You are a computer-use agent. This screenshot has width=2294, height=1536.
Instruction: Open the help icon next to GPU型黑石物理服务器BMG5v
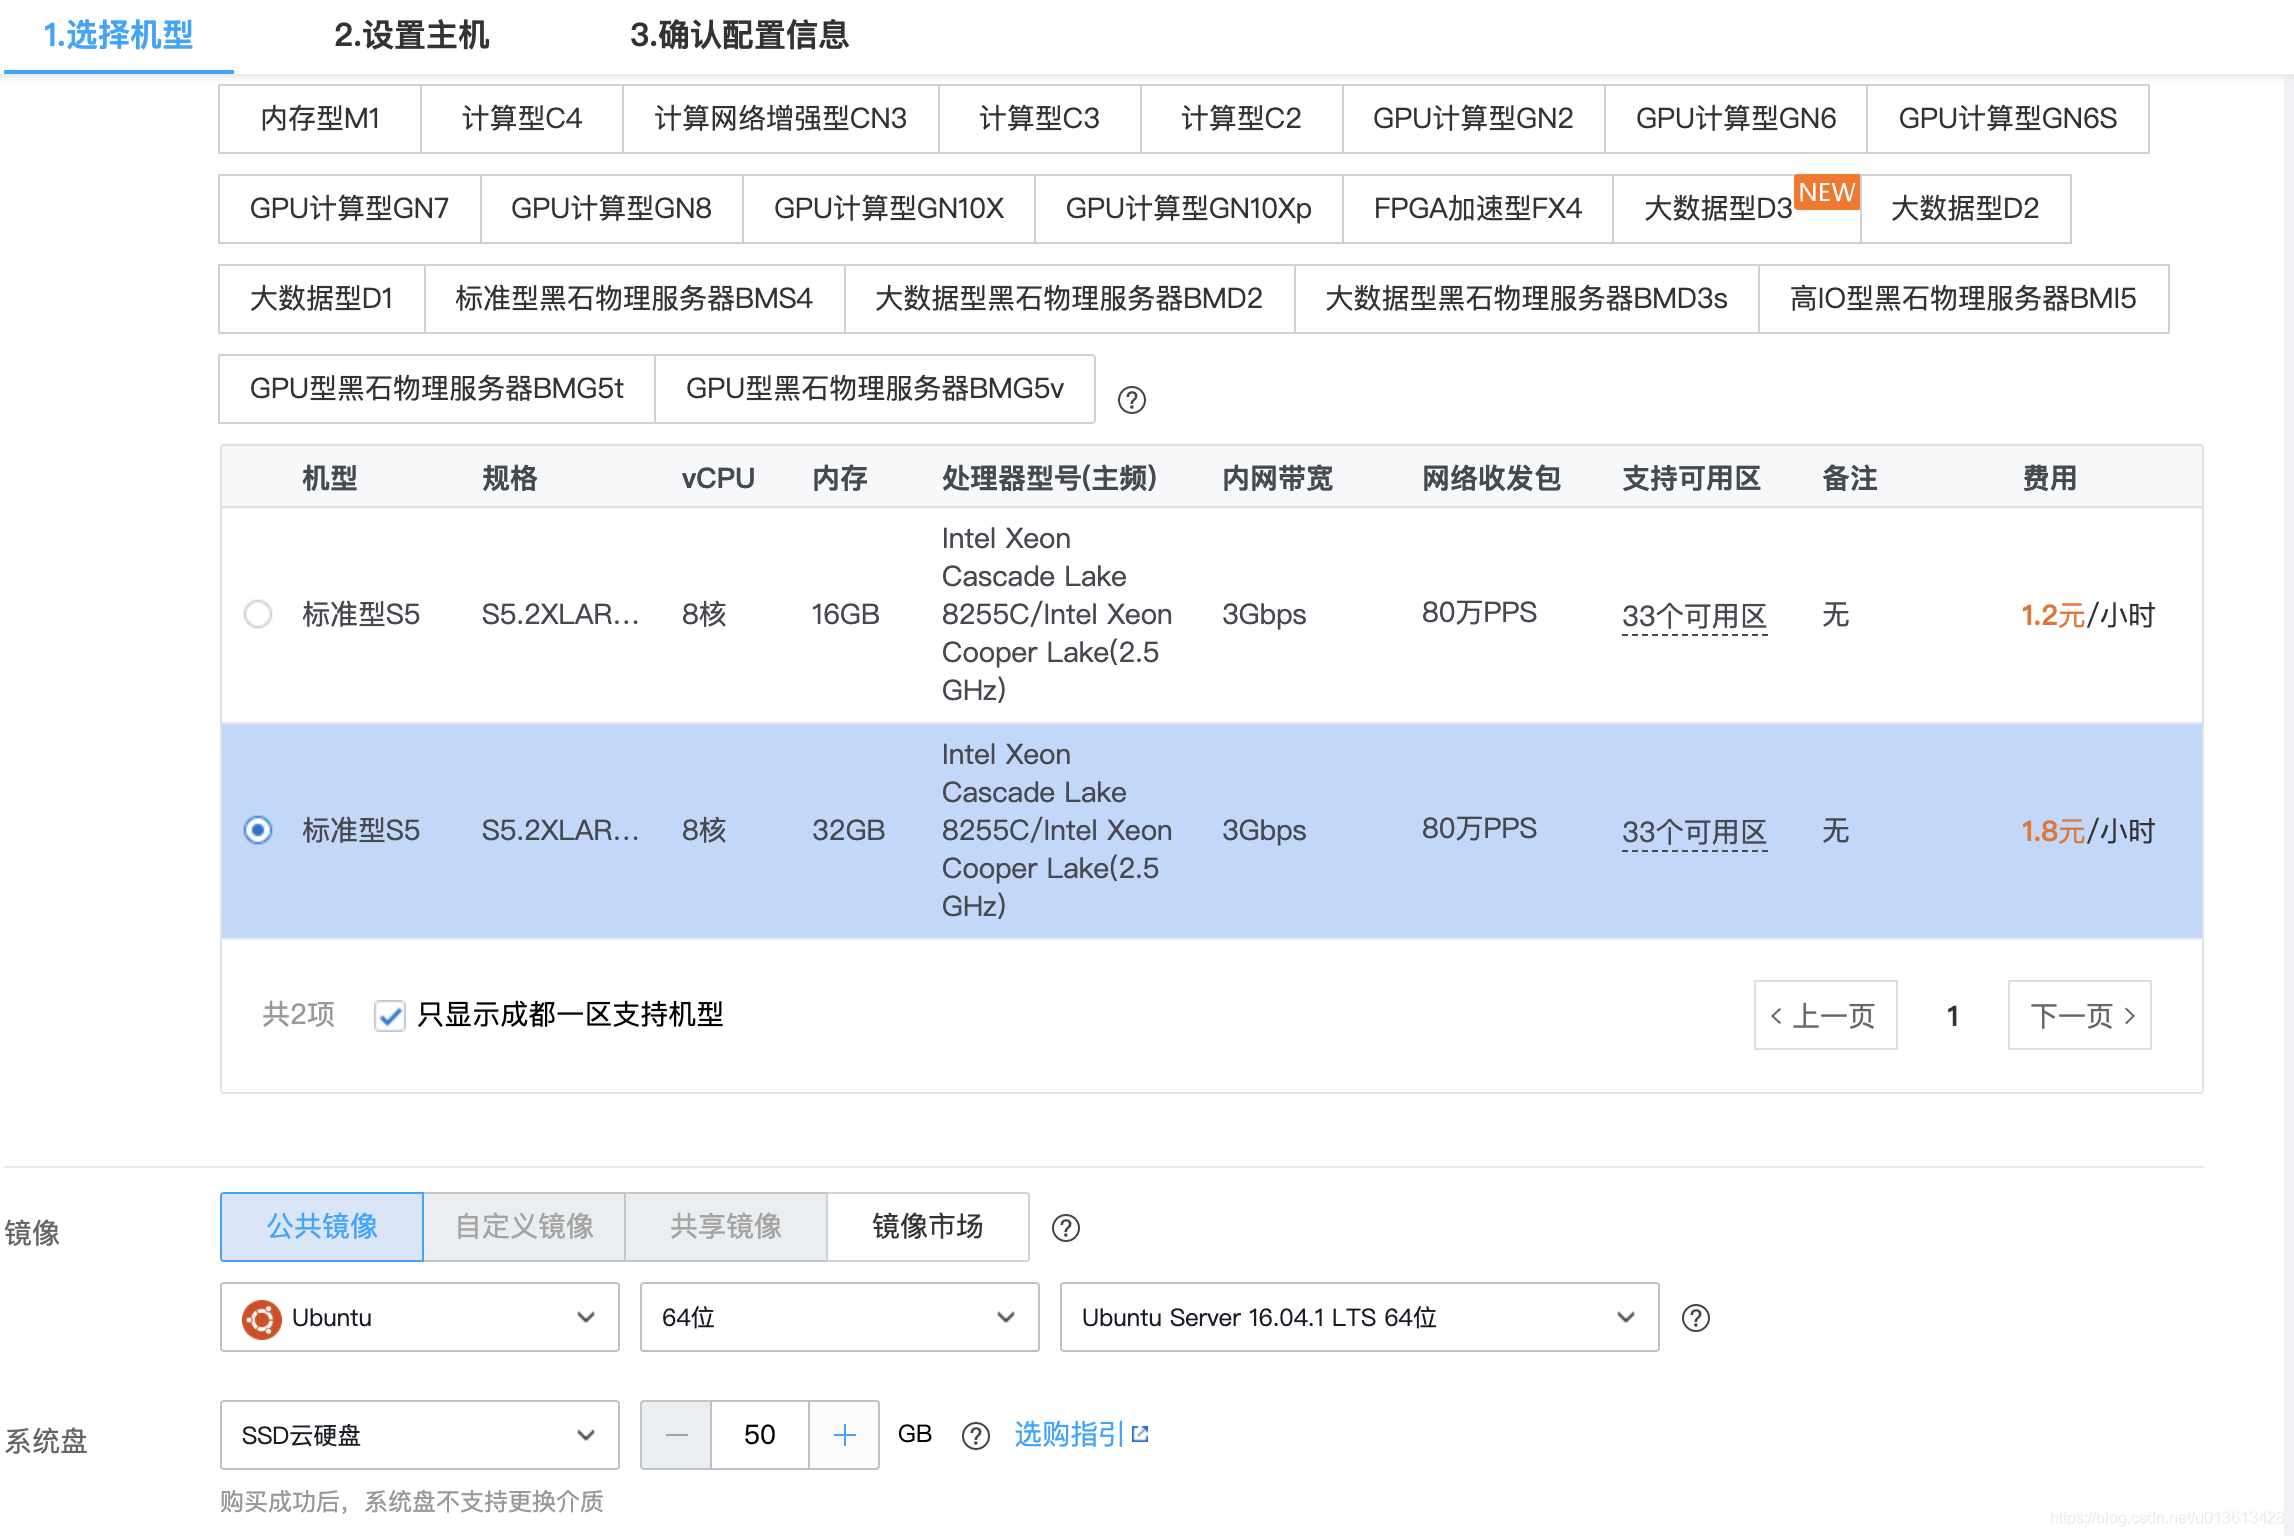click(1132, 400)
